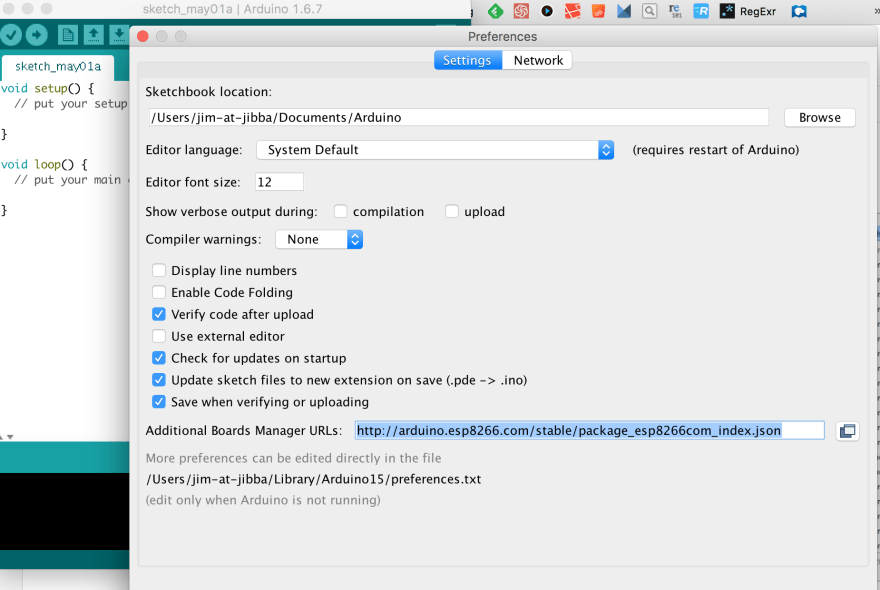The image size is (880, 590).
Task: Click the Additional Boards Manager URLs field
Action: tap(589, 431)
